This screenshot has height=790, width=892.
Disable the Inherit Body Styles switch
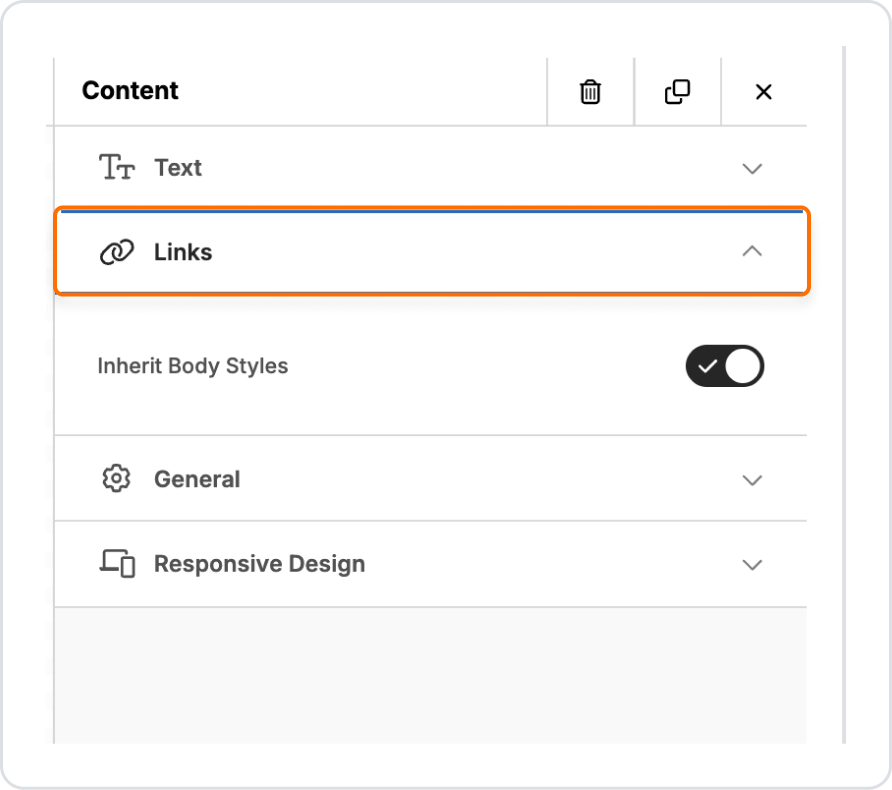[725, 366]
